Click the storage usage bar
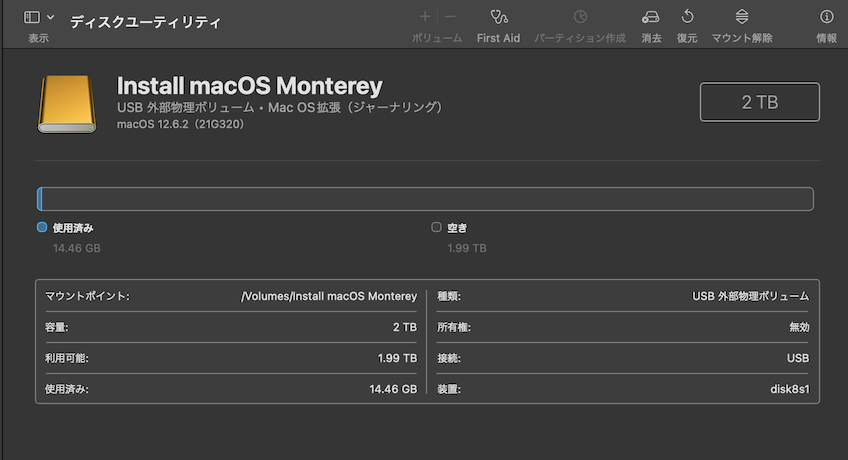The width and height of the screenshot is (848, 460). tap(425, 199)
